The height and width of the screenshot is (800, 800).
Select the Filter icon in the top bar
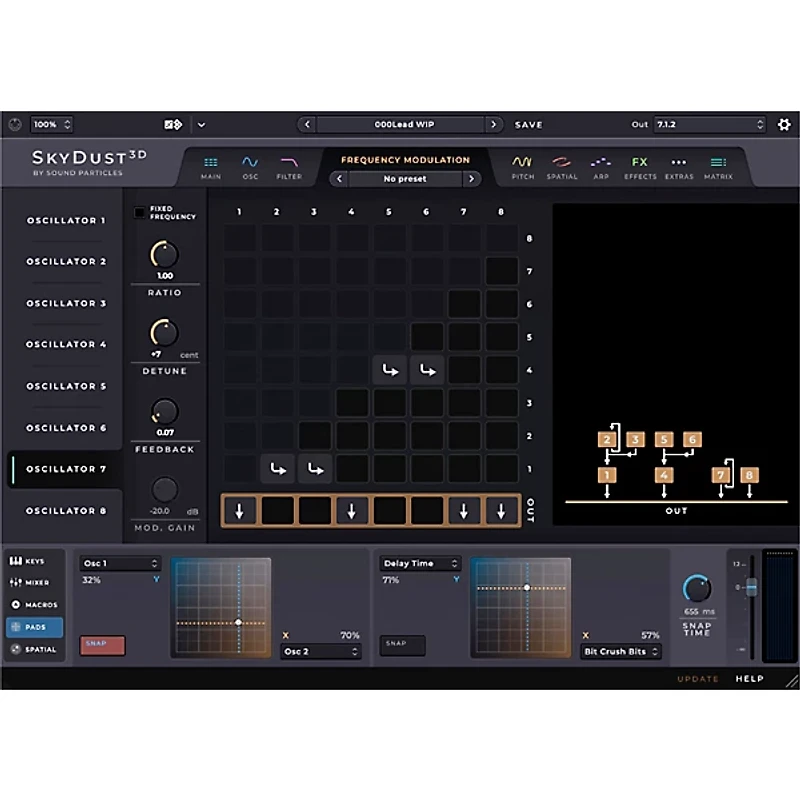pyautogui.click(x=289, y=166)
